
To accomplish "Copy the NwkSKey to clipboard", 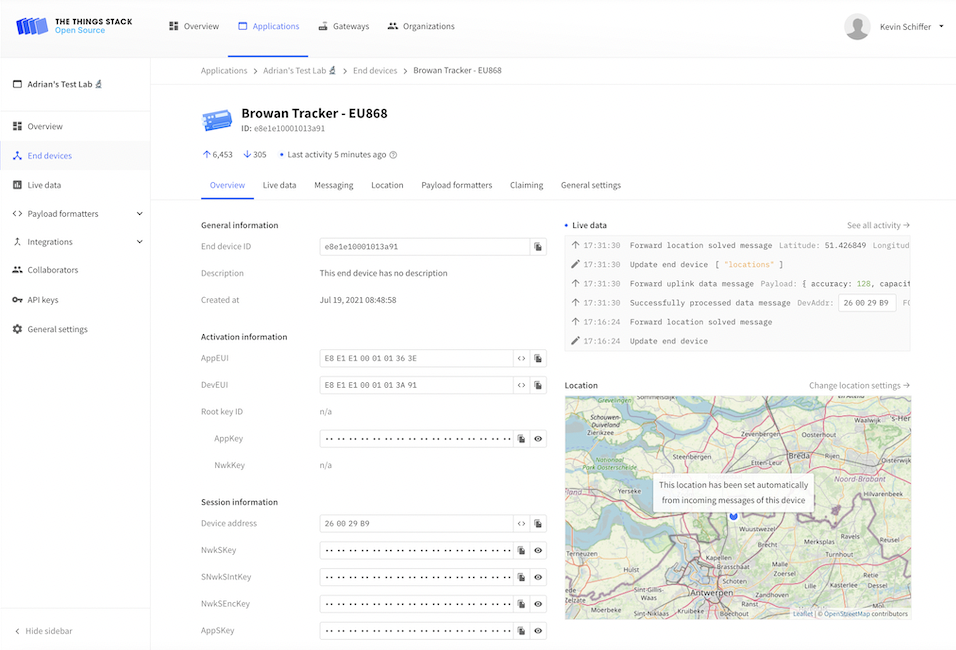I will point(521,550).
